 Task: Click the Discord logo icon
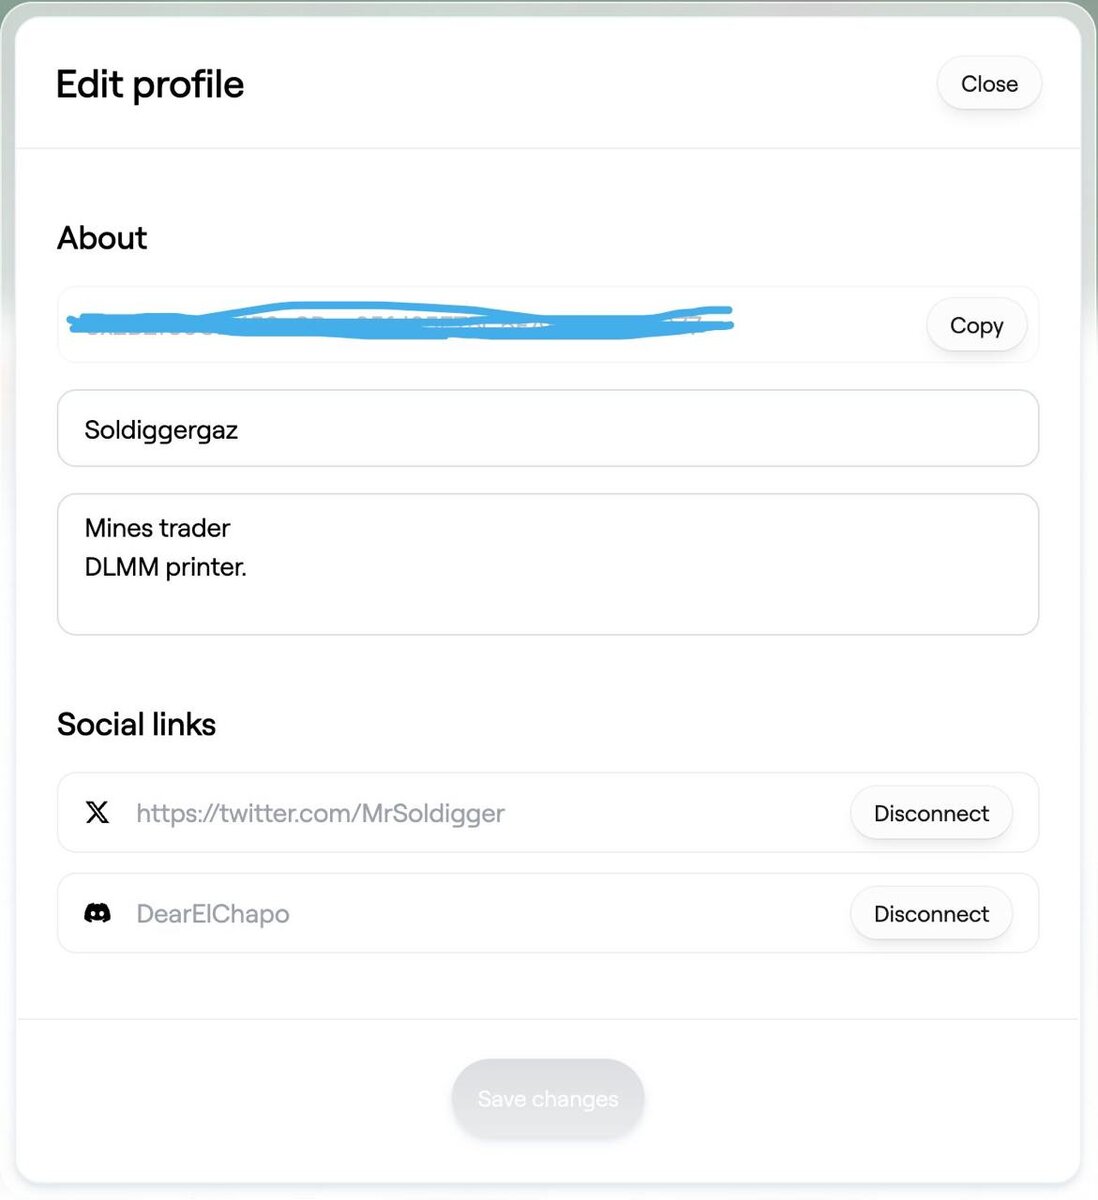pos(97,913)
